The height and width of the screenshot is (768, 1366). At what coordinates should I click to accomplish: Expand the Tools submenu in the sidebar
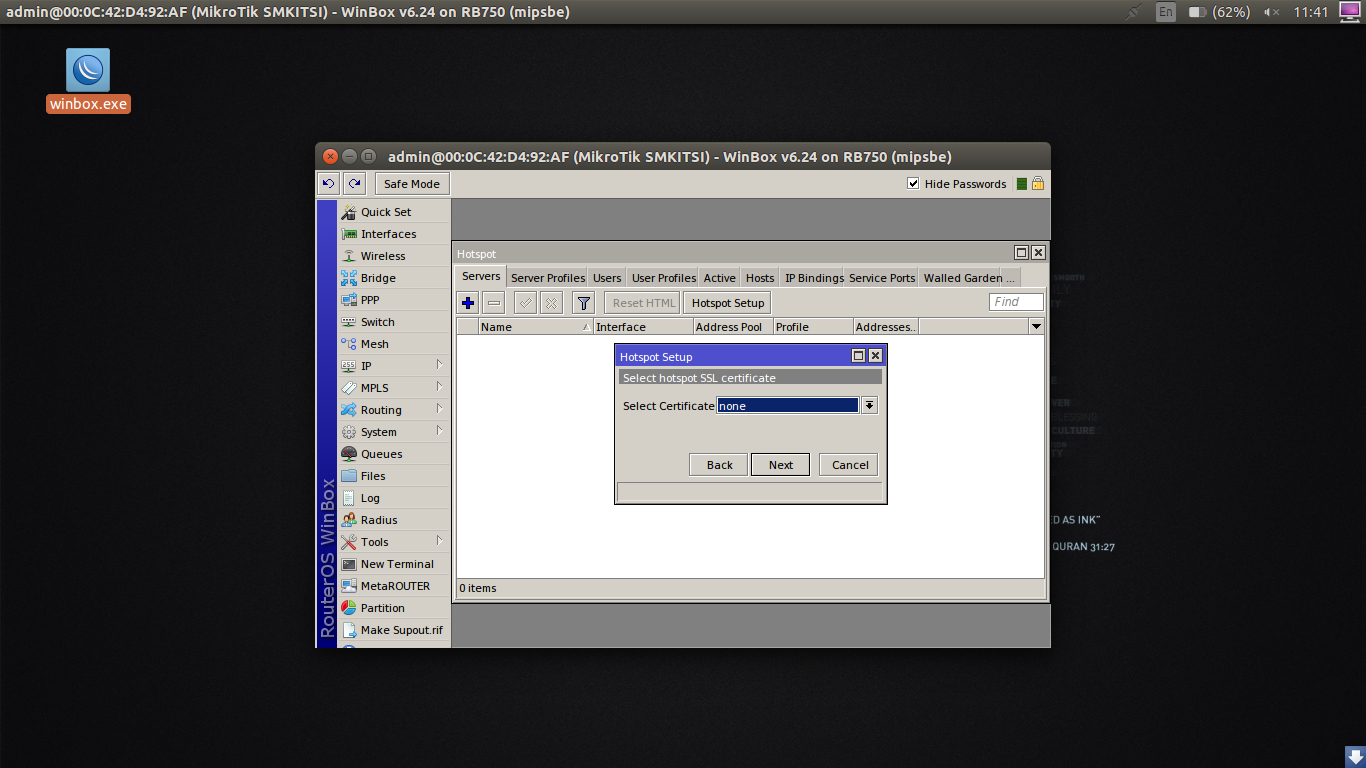click(394, 542)
